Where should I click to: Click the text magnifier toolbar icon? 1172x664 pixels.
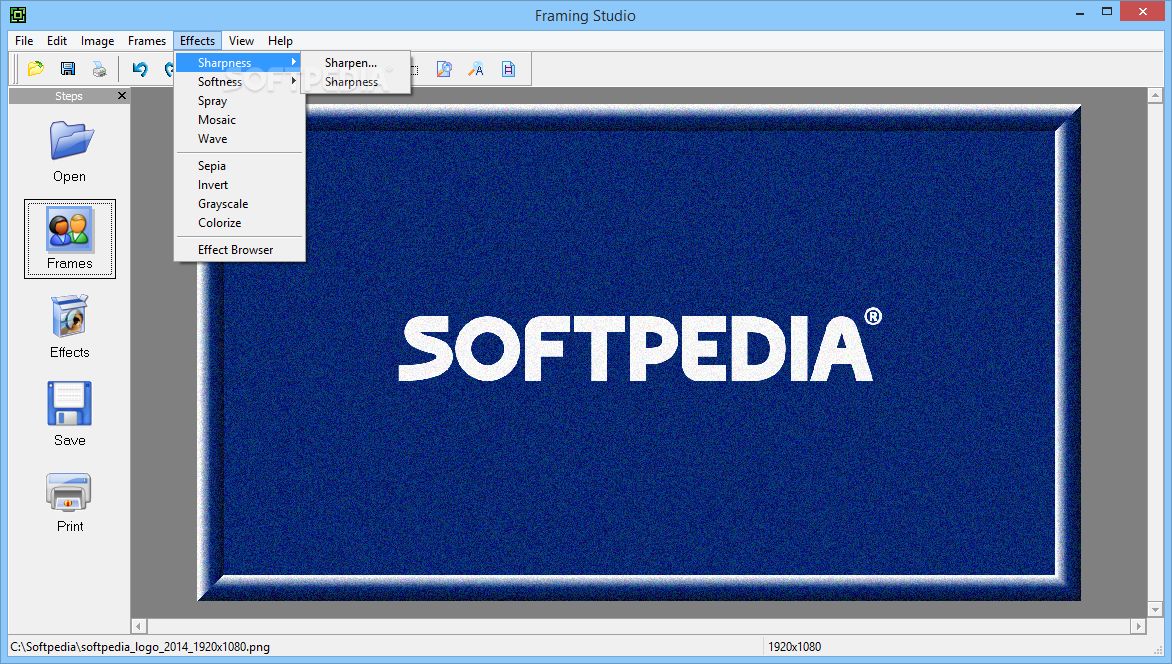[476, 69]
